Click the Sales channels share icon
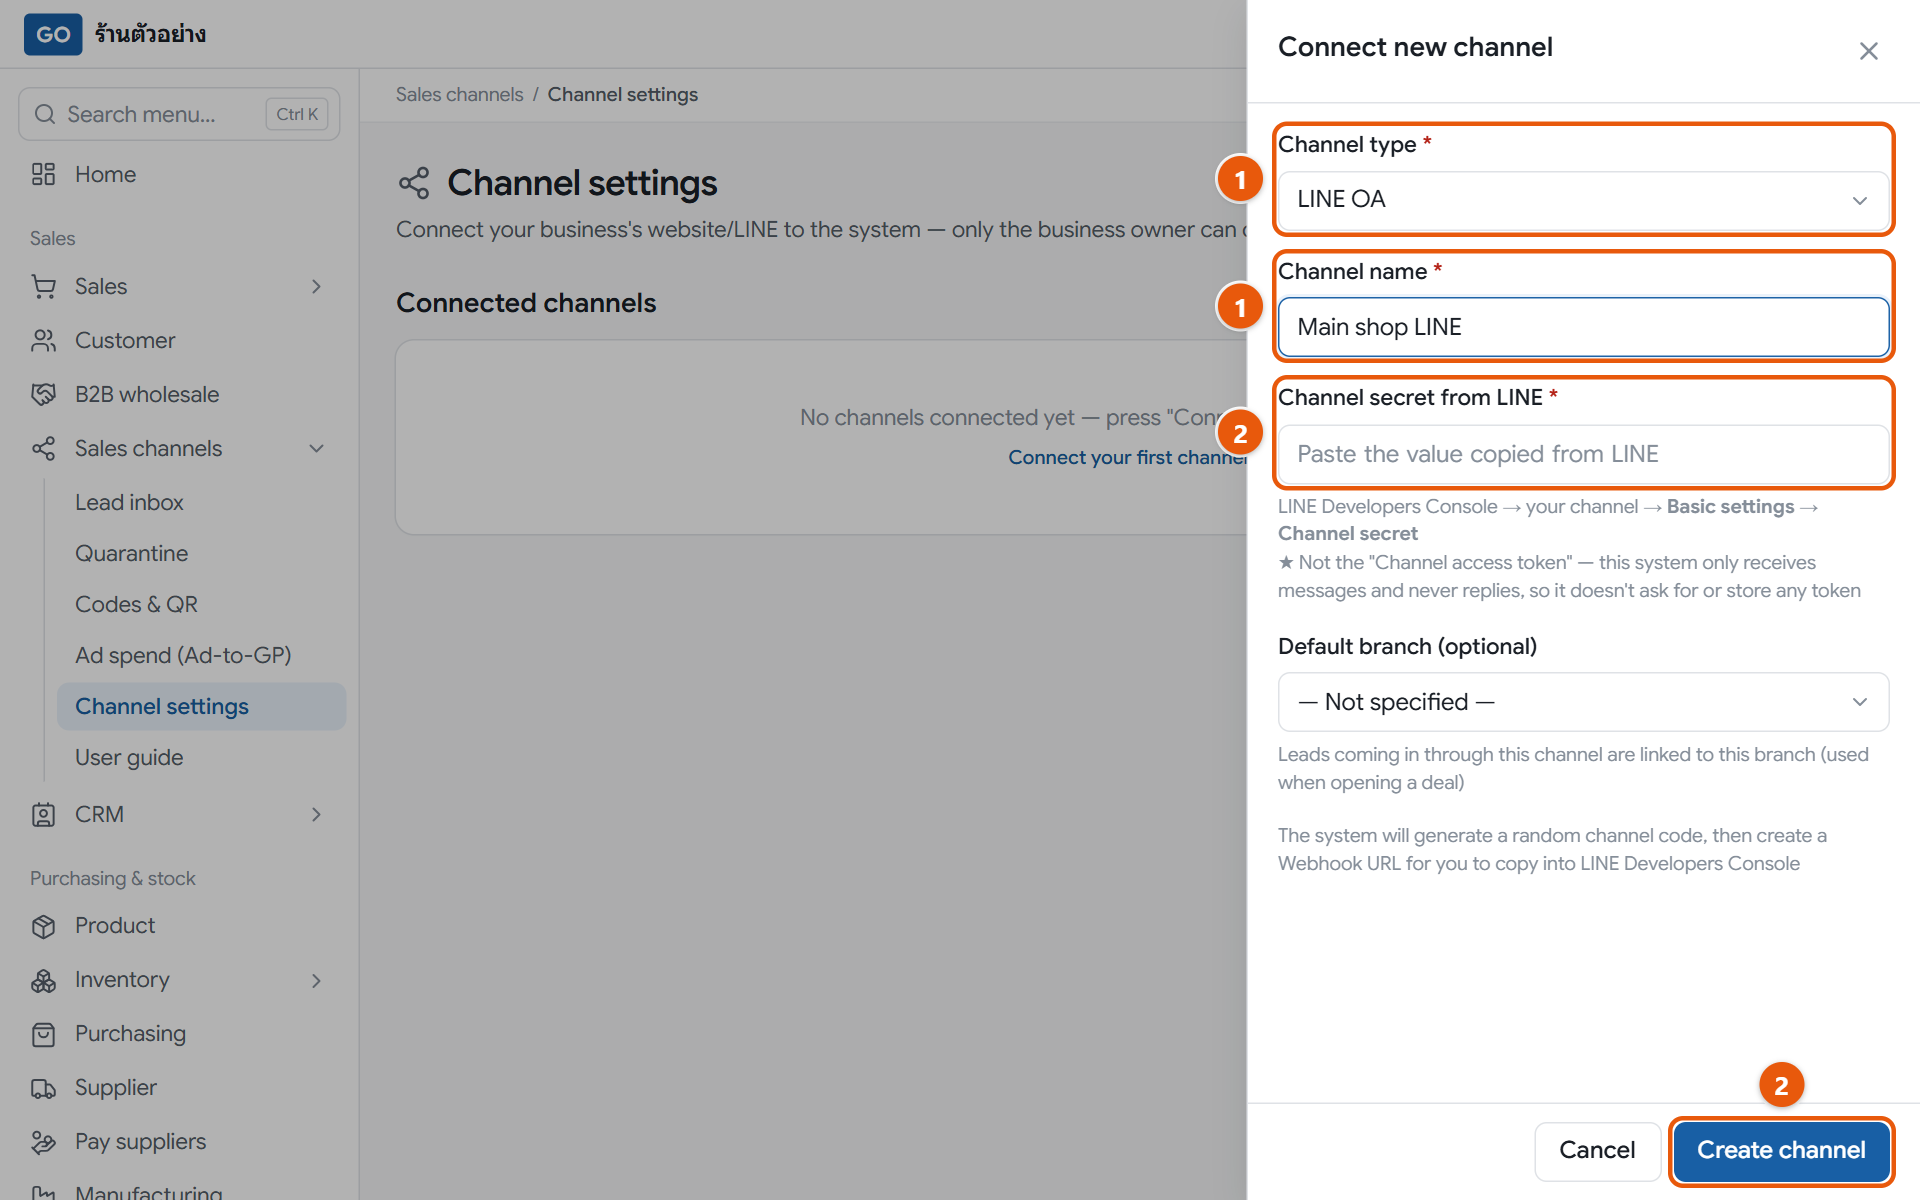Image resolution: width=1920 pixels, height=1200 pixels. [43, 448]
